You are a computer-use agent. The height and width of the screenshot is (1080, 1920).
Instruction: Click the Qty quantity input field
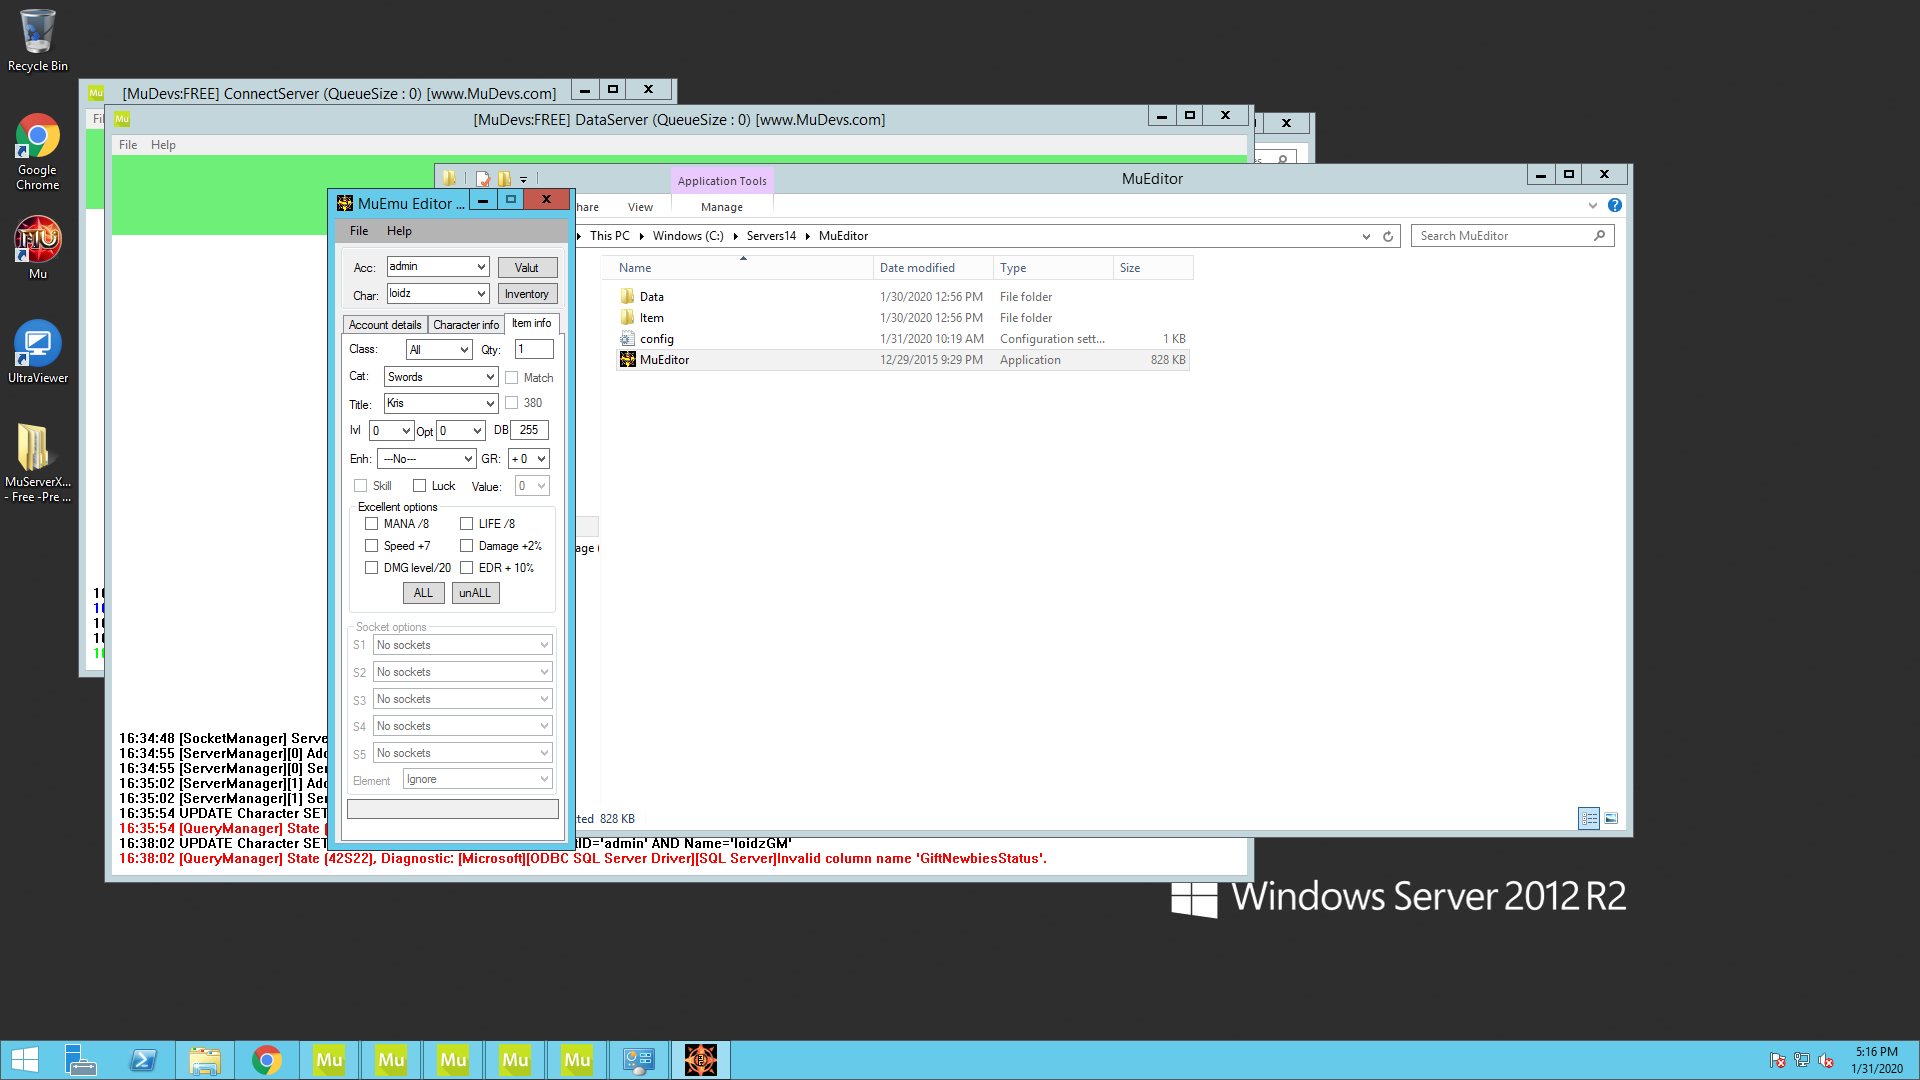pos(534,349)
